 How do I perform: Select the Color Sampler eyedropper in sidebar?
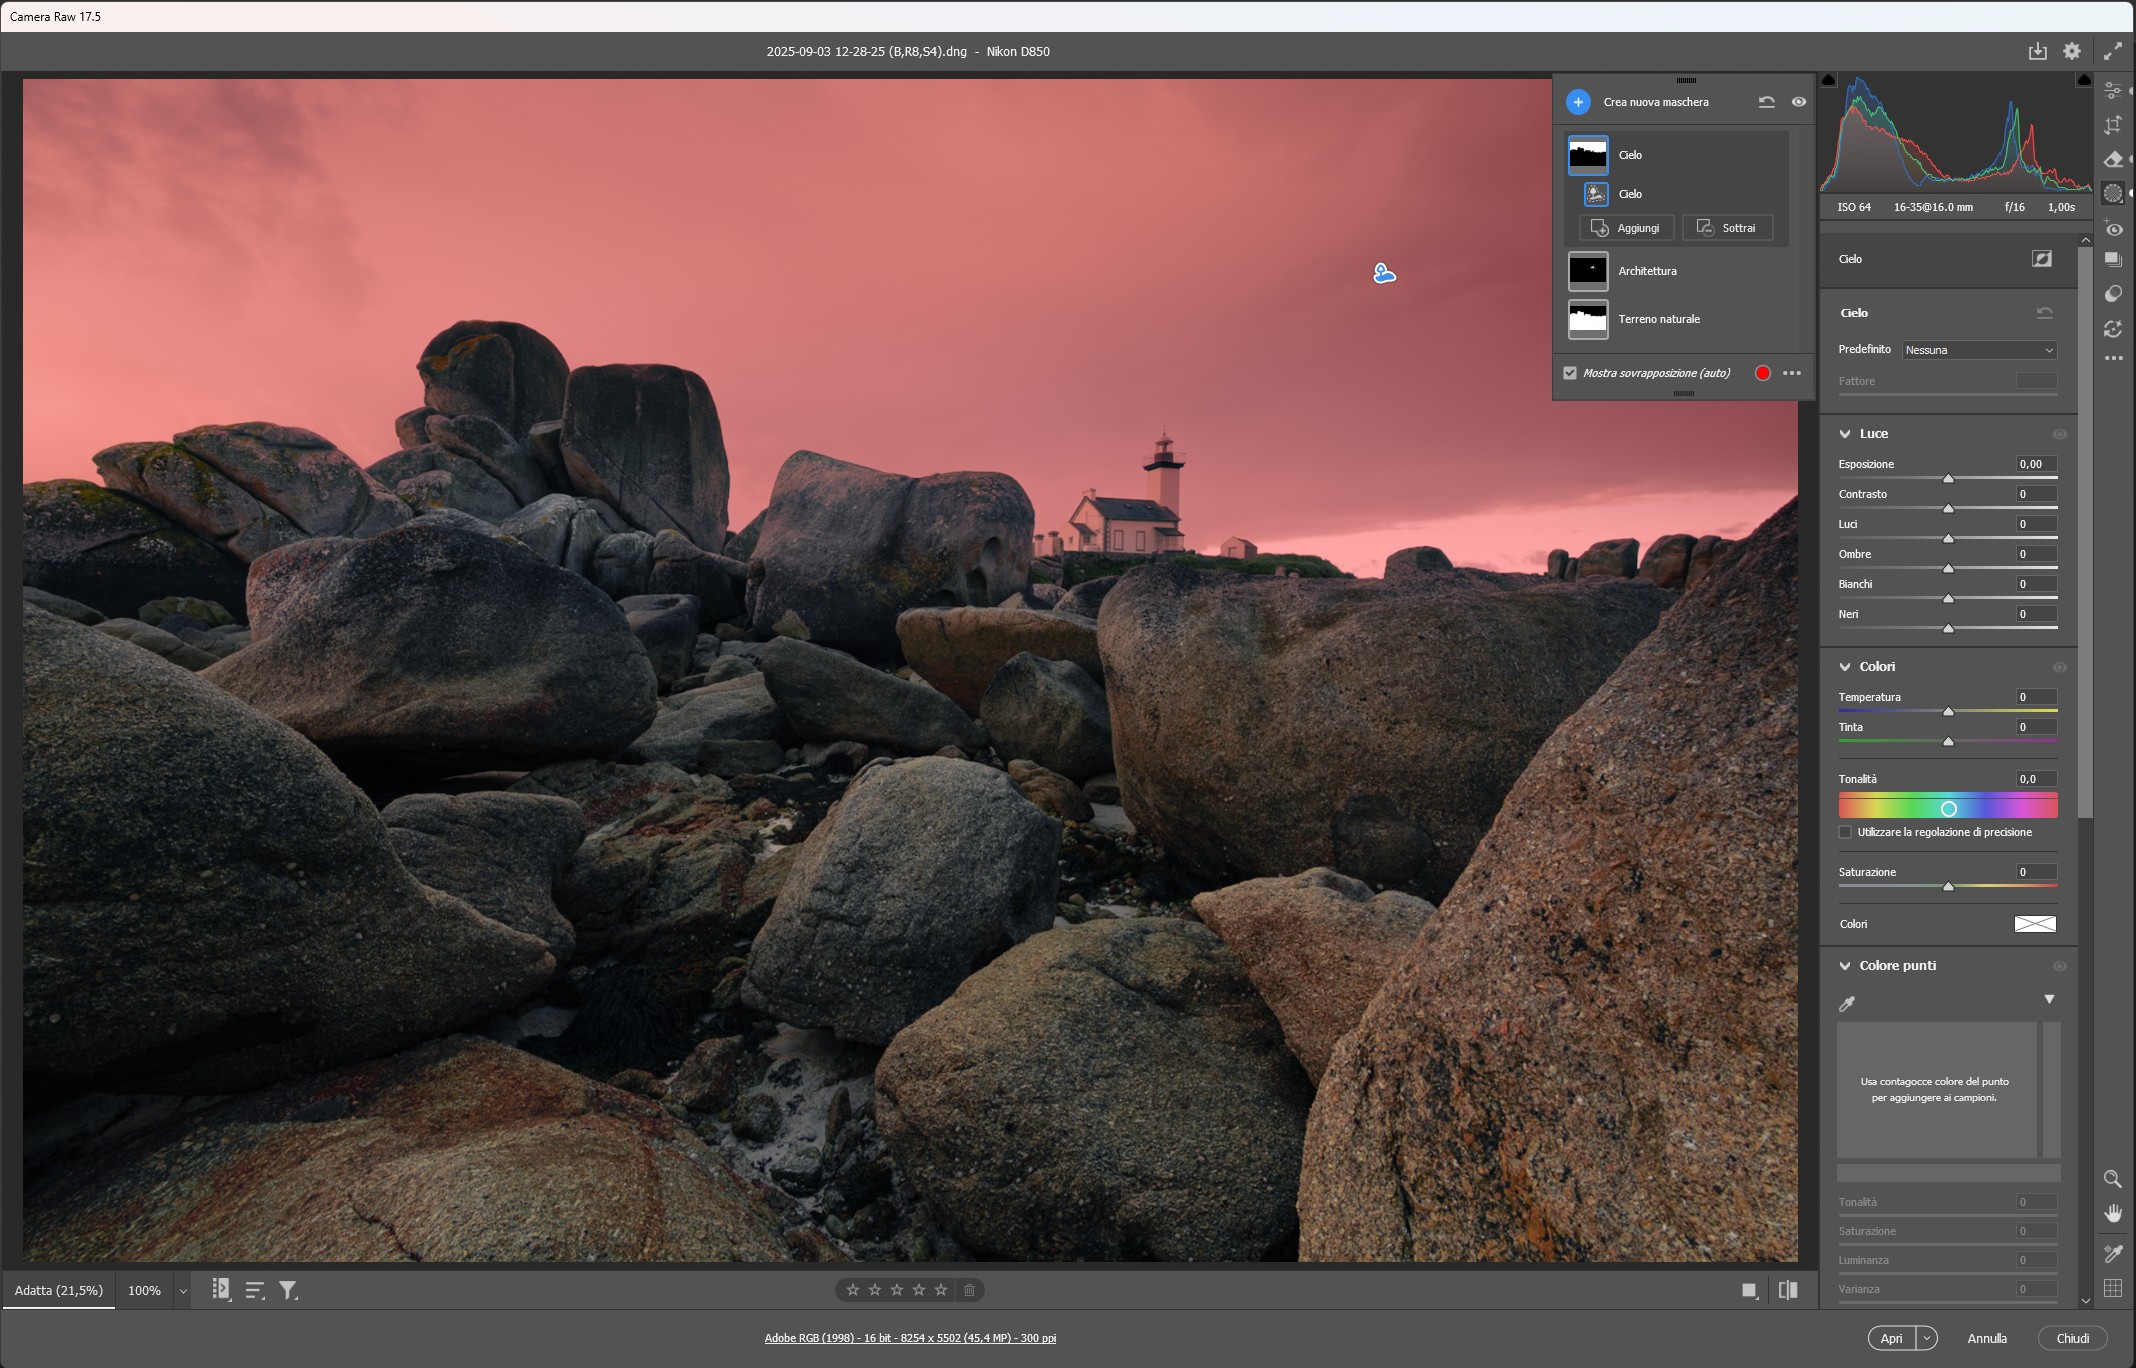pos(2112,1253)
